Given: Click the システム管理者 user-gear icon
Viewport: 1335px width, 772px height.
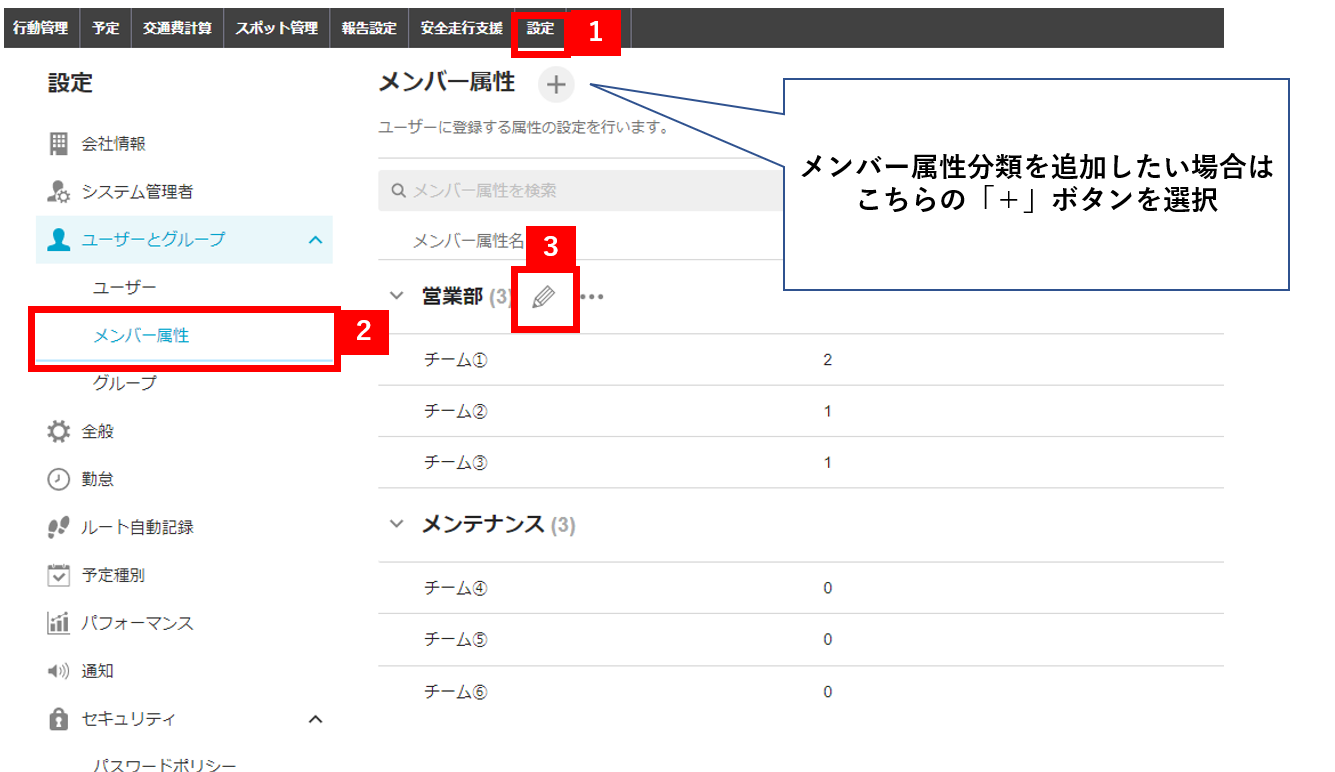Looking at the screenshot, I should click(59, 191).
